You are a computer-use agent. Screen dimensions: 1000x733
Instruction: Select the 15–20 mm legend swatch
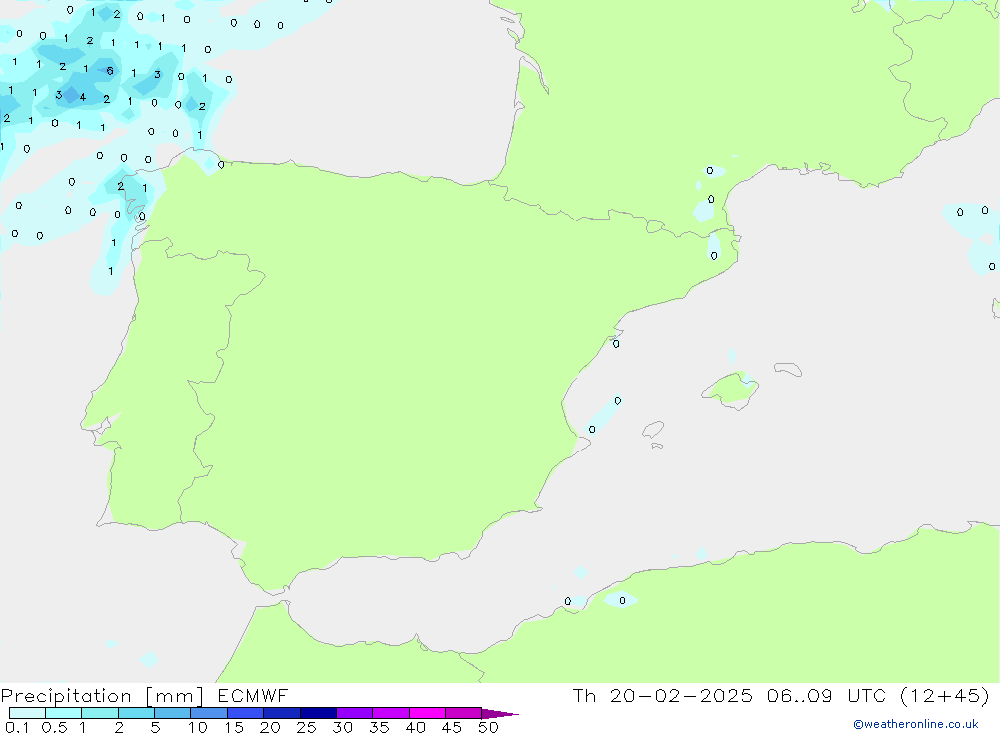coord(245,713)
